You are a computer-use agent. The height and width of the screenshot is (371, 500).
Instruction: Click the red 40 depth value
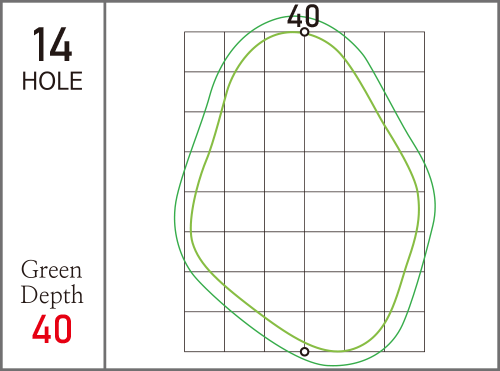(x=52, y=329)
